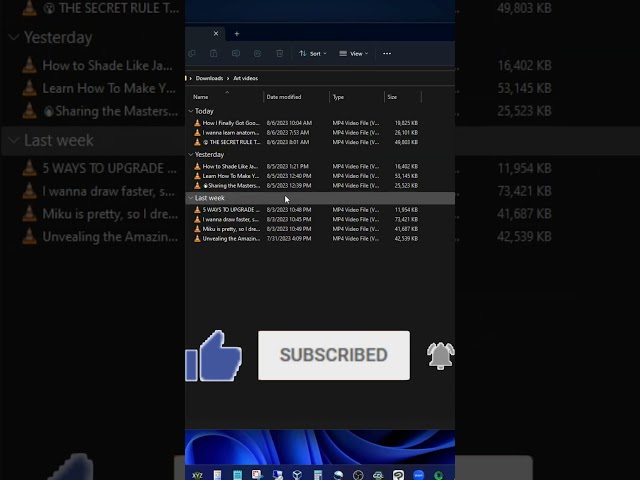
Task: Add a new Explorer tab with plus button
Action: point(237,34)
